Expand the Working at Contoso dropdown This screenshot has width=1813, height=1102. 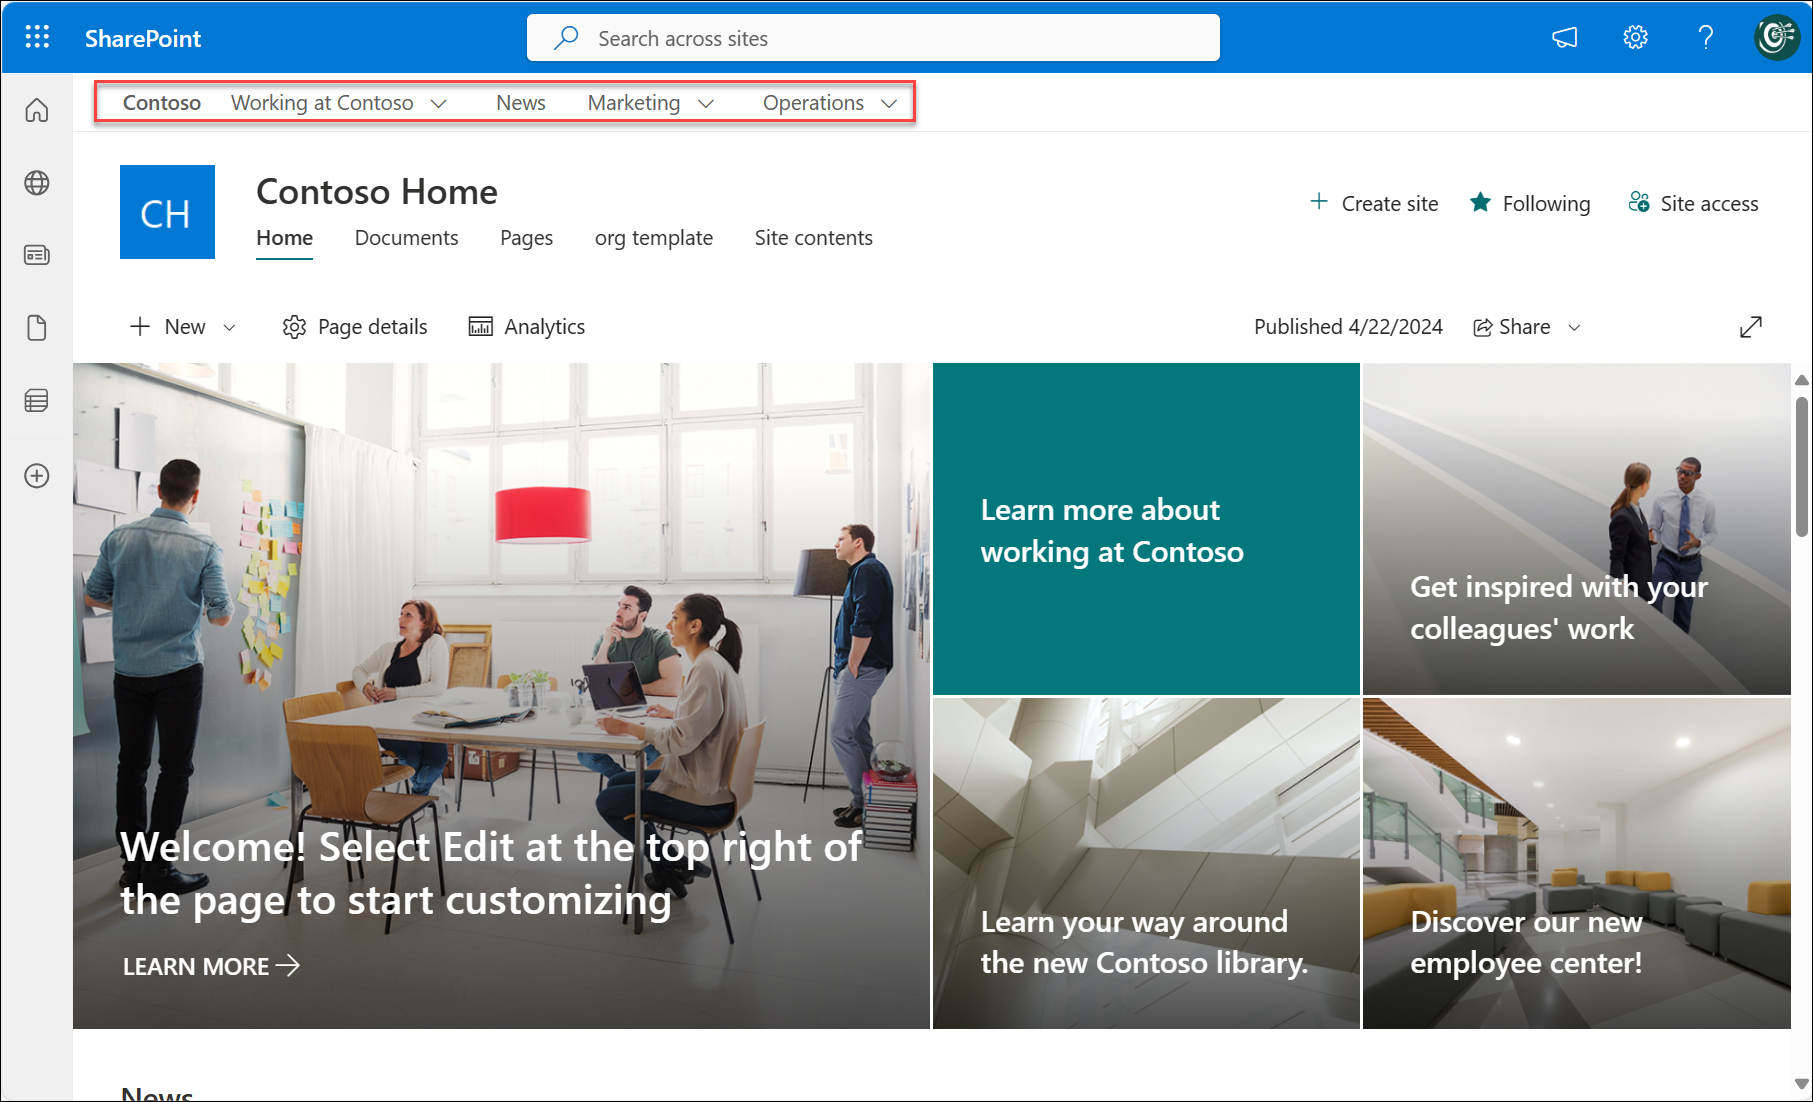point(440,102)
